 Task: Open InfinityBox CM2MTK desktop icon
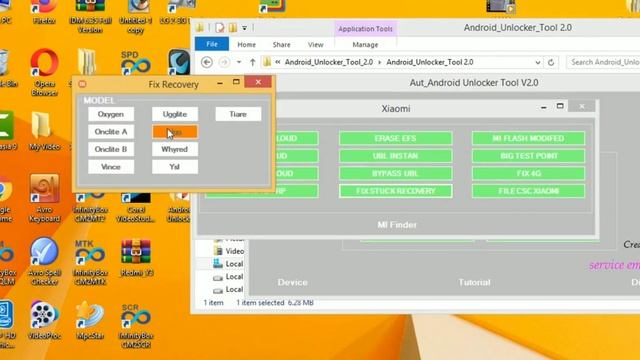pos(90,262)
